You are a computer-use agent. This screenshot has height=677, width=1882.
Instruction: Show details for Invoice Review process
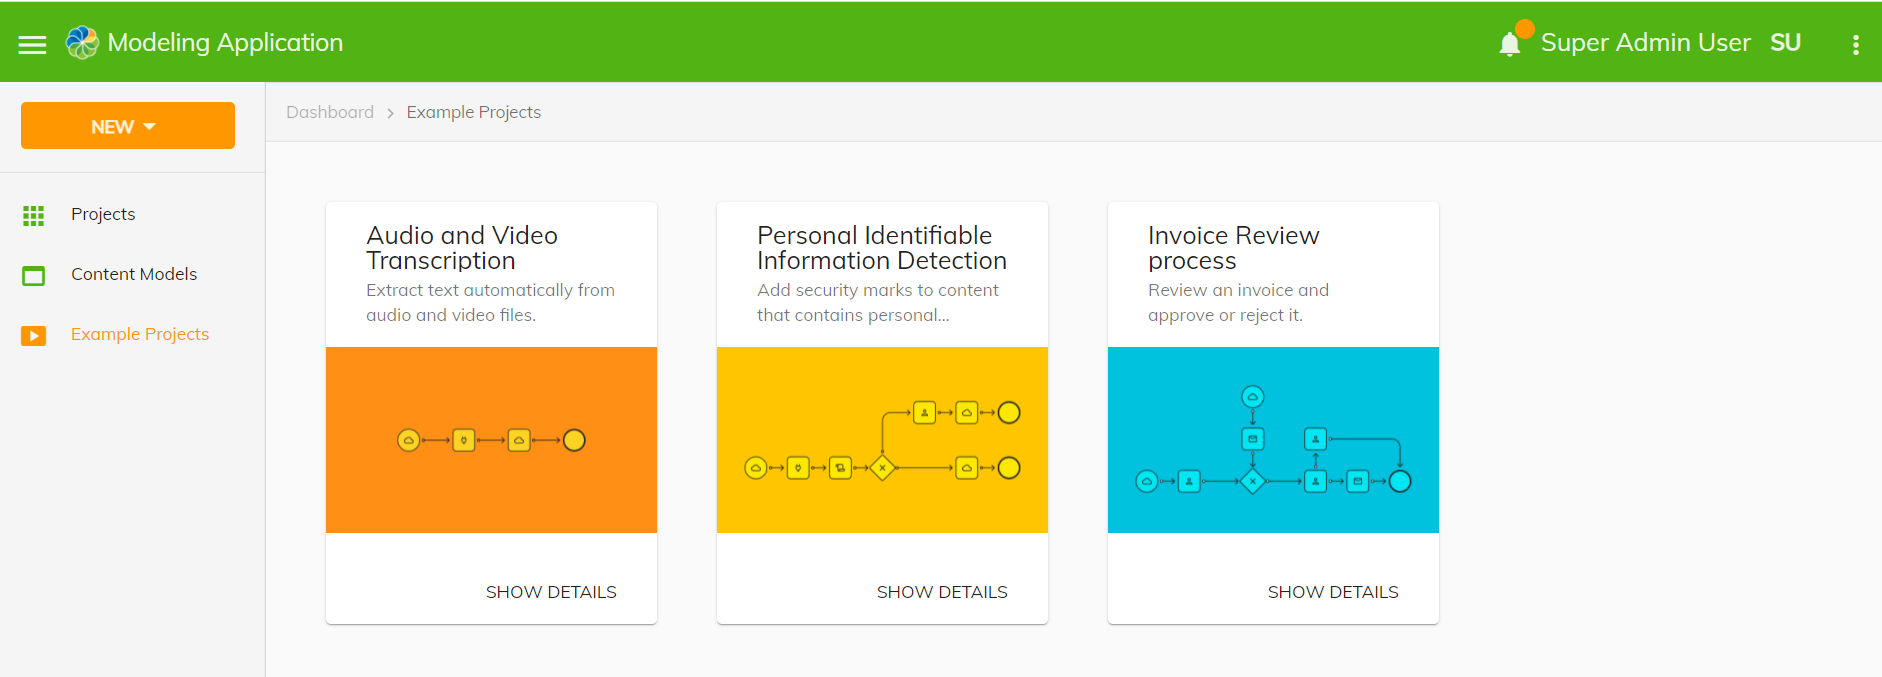[x=1332, y=591]
